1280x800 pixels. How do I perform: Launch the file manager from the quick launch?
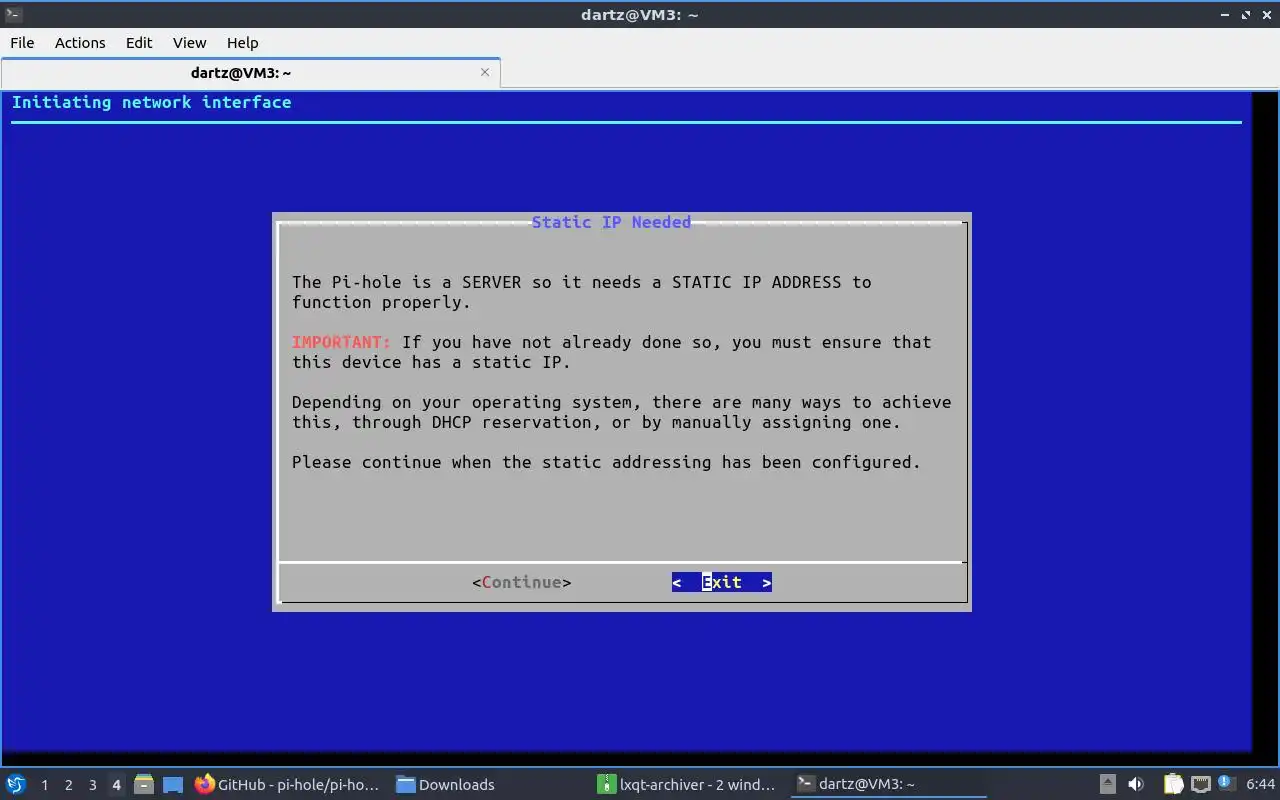tap(144, 784)
